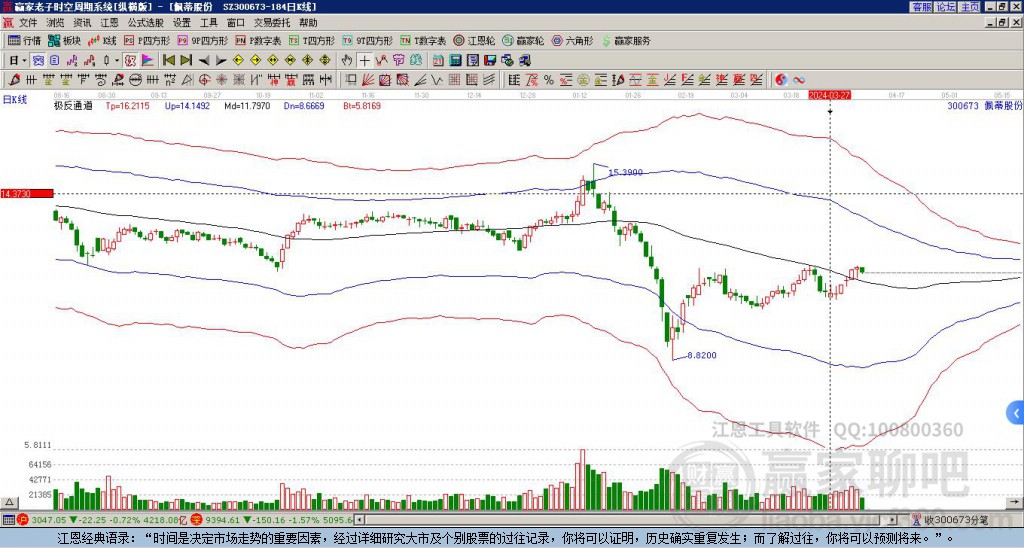Image resolution: width=1024 pixels, height=548 pixels.
Task: Select the percent % retracement tool
Action: point(549,80)
